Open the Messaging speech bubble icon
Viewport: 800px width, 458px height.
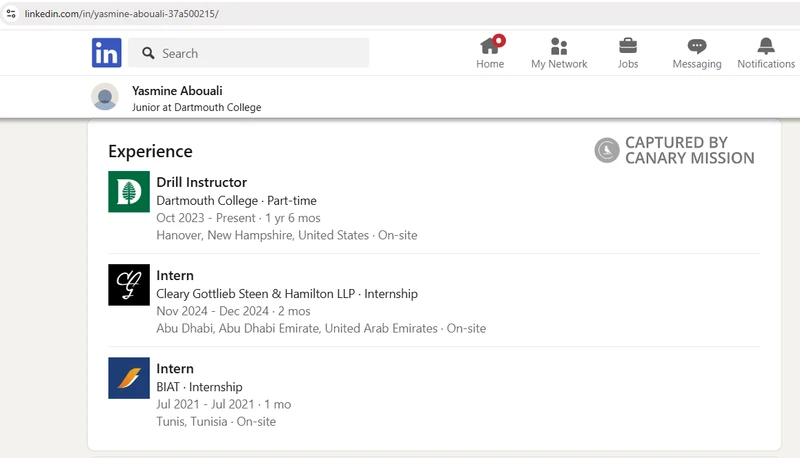coord(696,46)
